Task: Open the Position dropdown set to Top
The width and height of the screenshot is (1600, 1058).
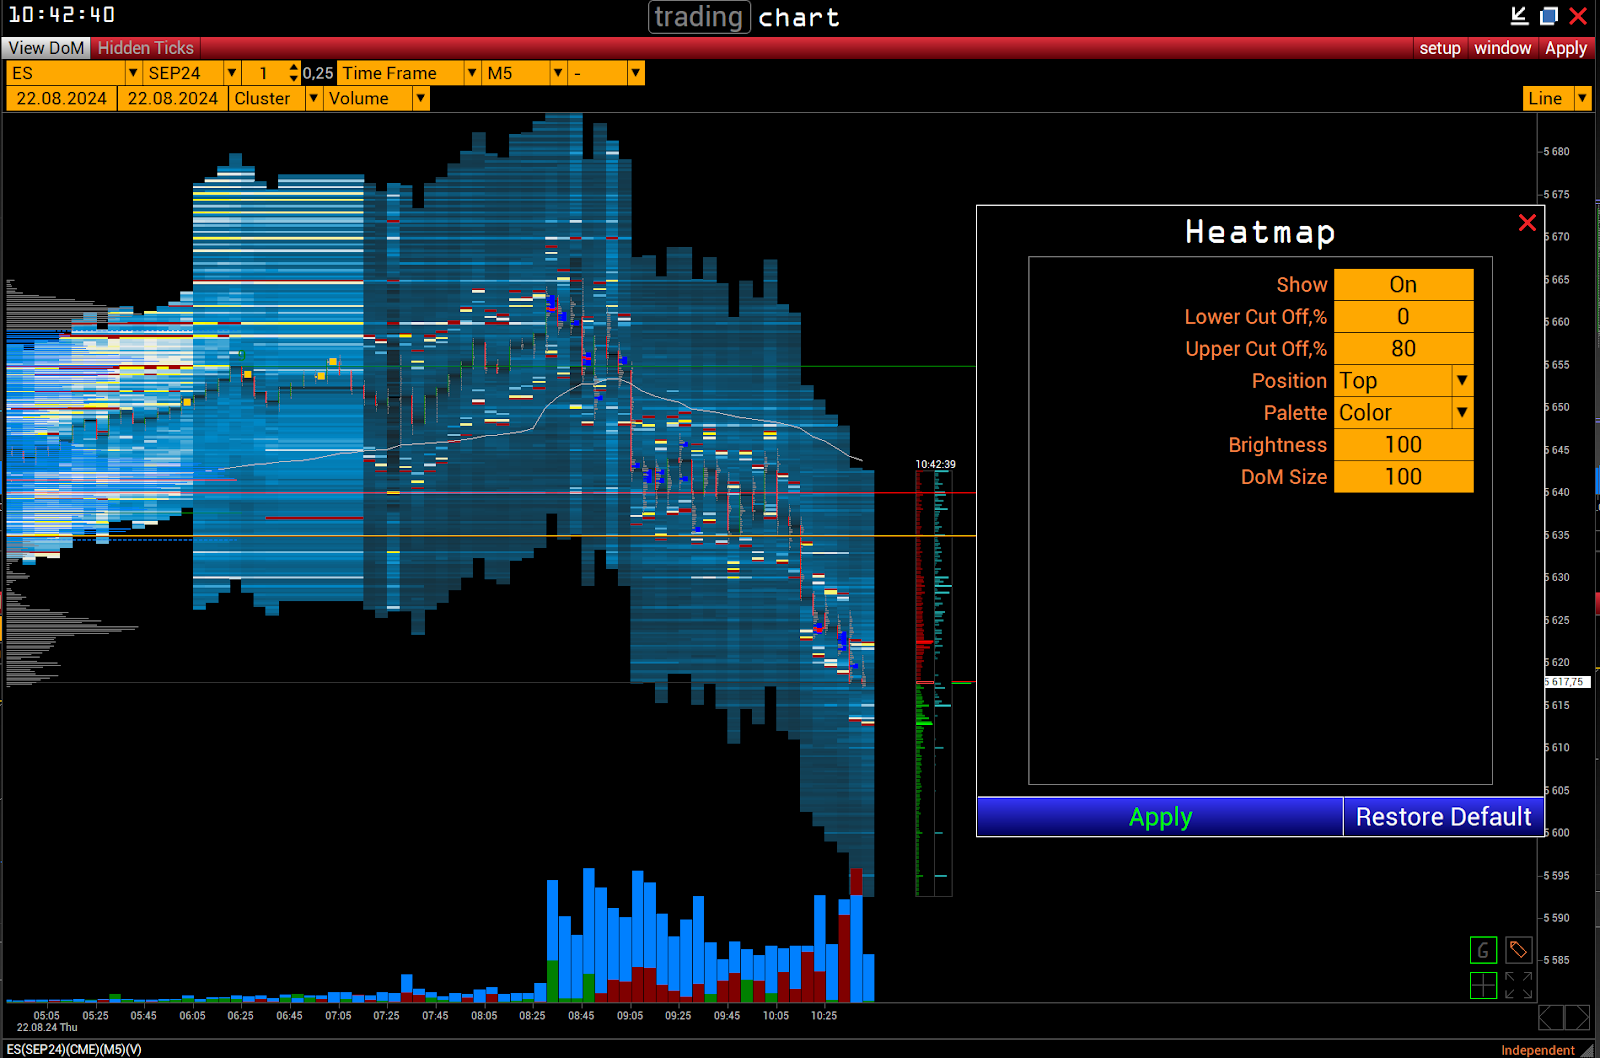Action: (x=1403, y=381)
